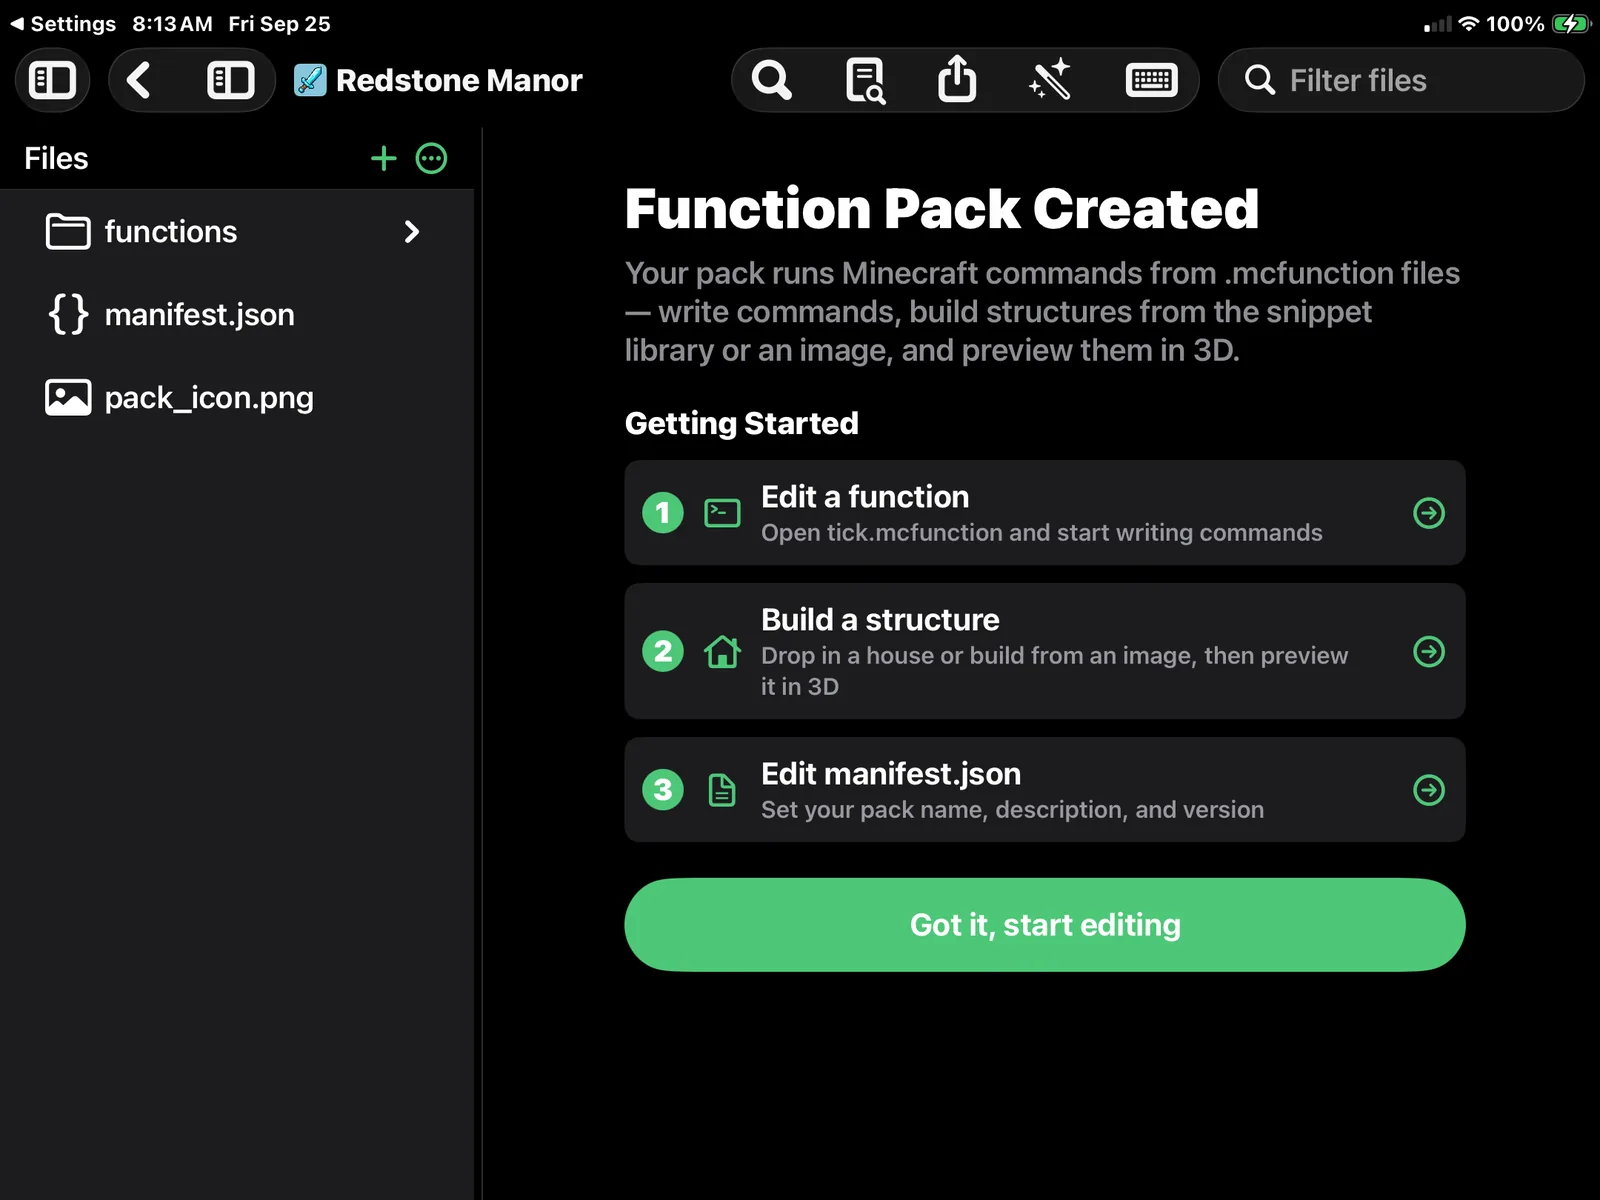This screenshot has width=1600, height=1200.
Task: Click the Build a structure card arrow
Action: [x=1429, y=652]
